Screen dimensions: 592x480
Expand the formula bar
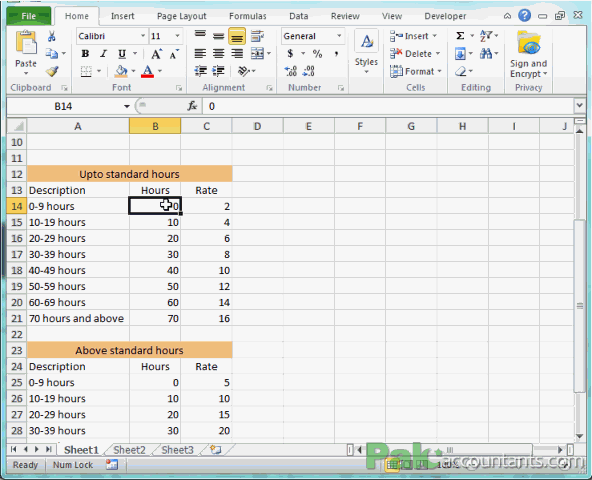pyautogui.click(x=580, y=106)
